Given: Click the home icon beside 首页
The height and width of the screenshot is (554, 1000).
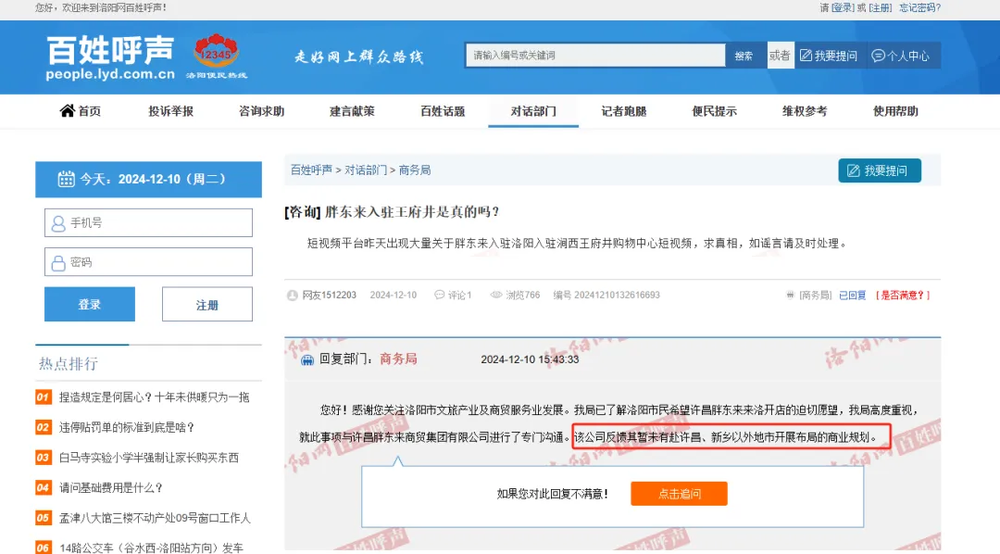Looking at the screenshot, I should point(67,111).
